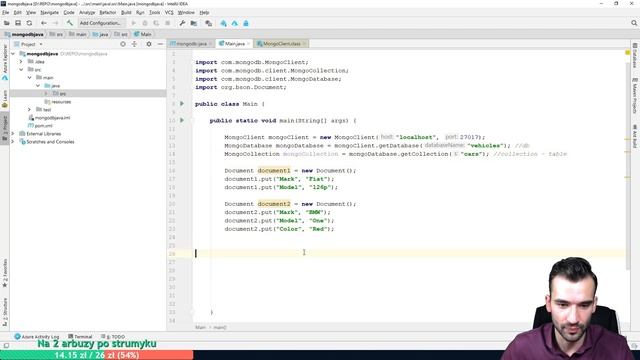This screenshot has width=640, height=360.
Task: Switch to the MongoClient.class editor tab
Action: 282,44
